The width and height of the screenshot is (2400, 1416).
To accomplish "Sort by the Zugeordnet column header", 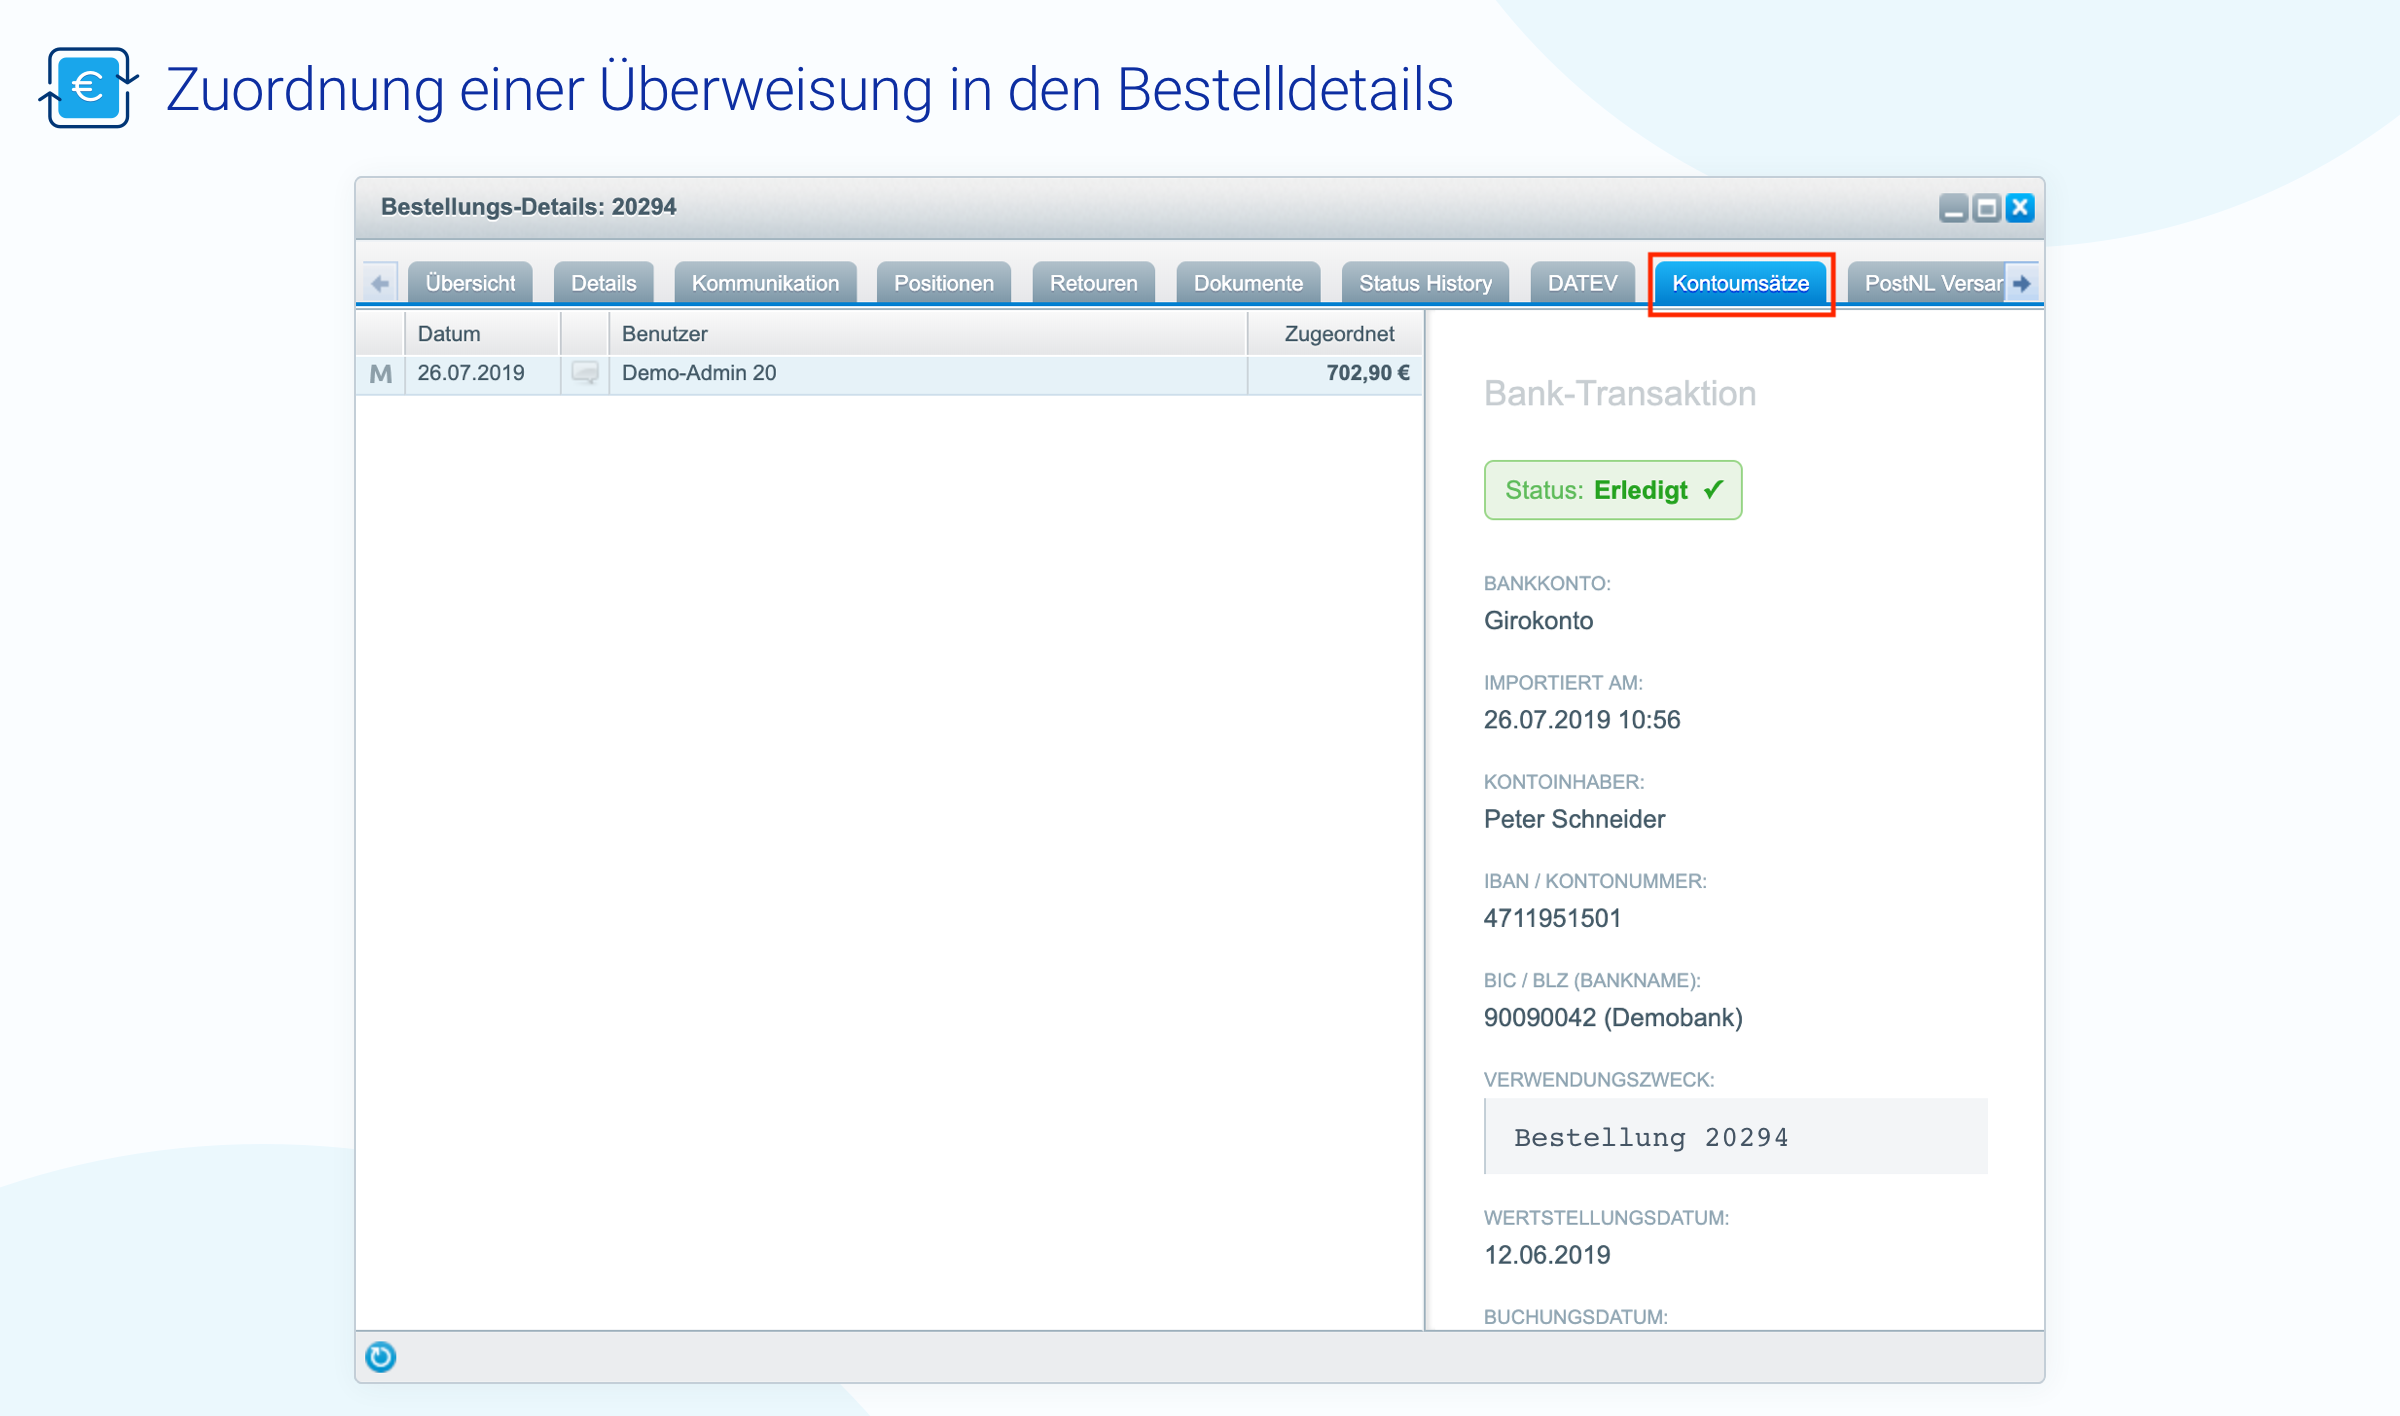I will [1335, 334].
